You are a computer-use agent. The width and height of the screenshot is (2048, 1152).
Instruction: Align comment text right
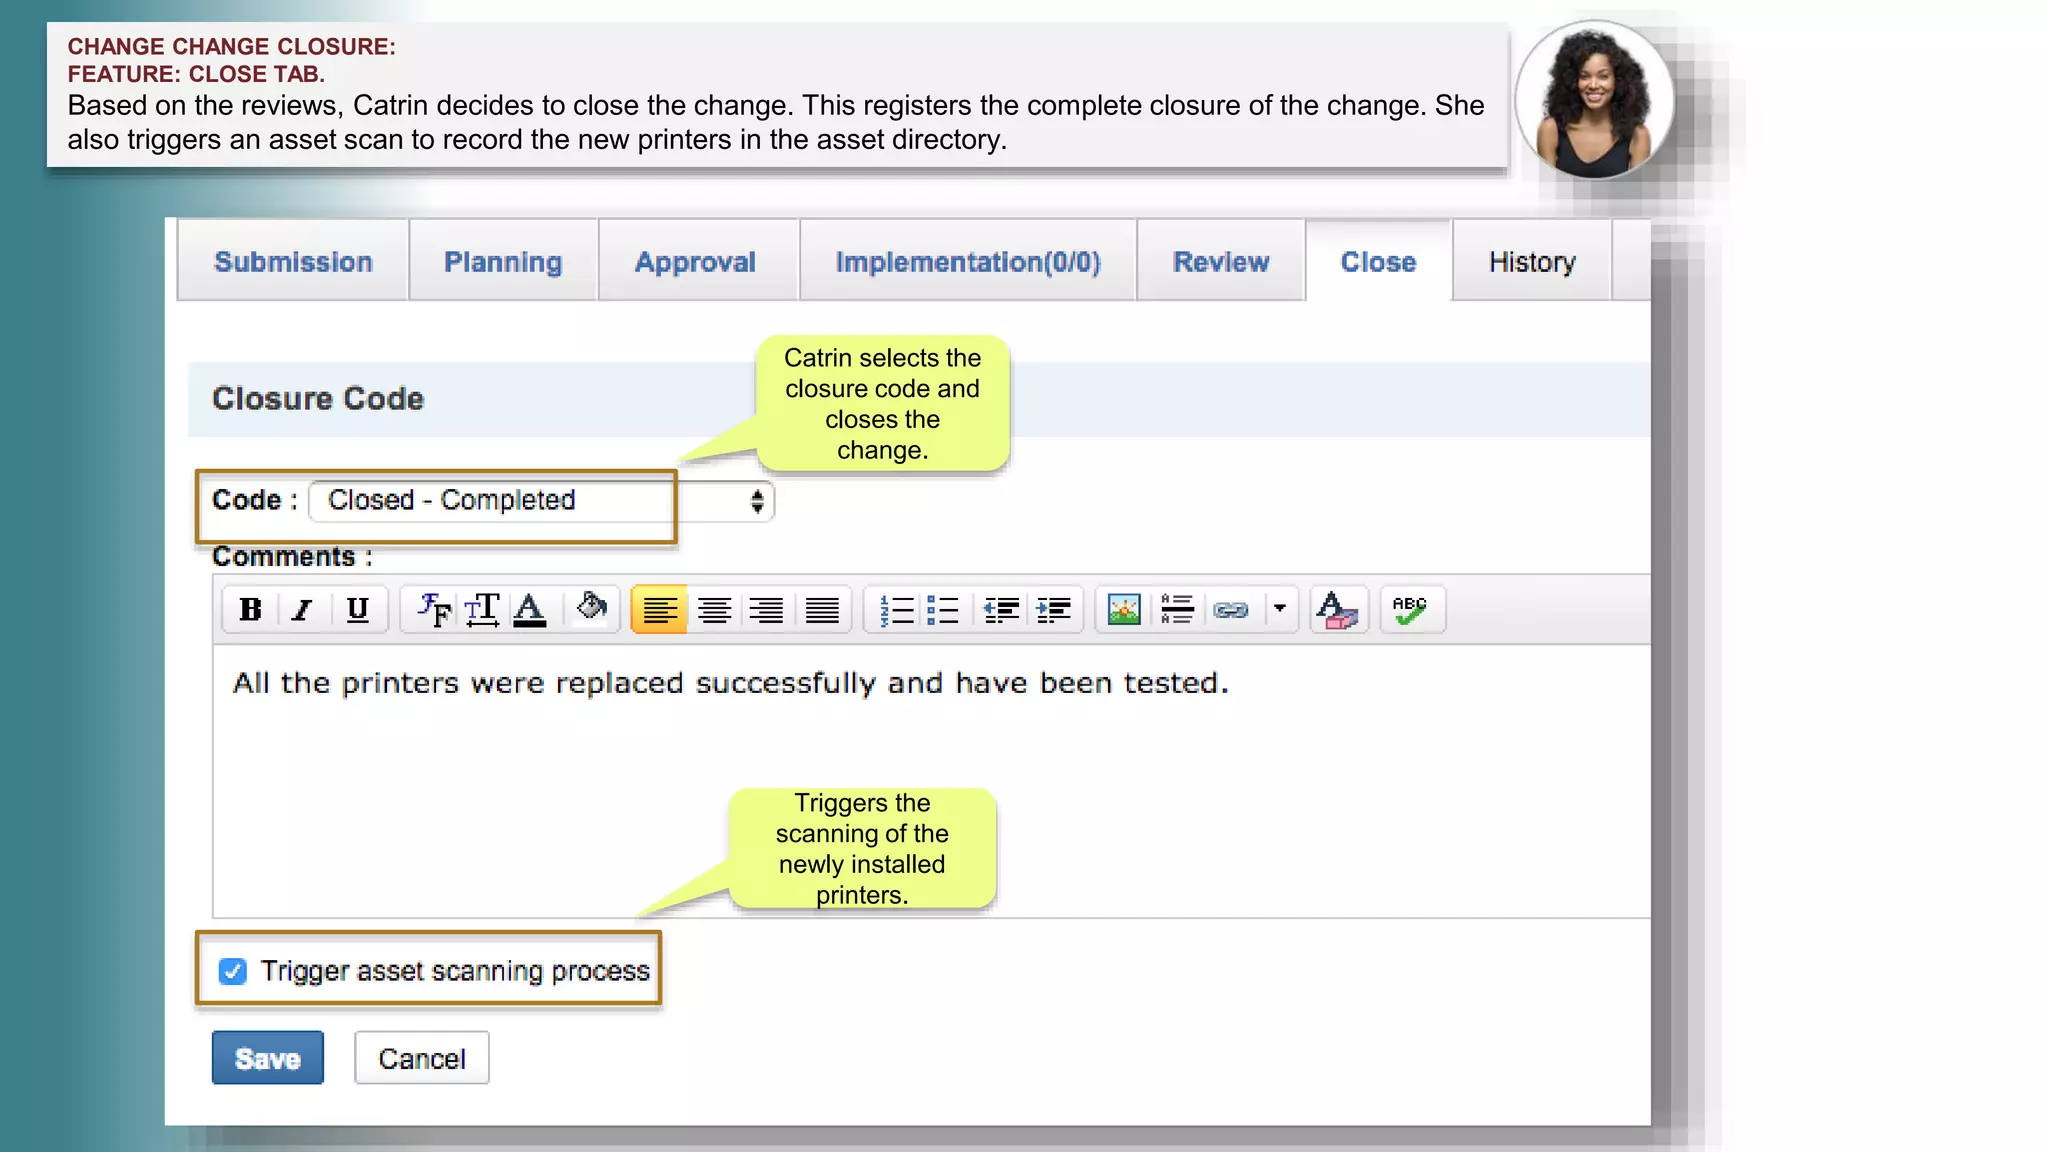[x=767, y=609]
